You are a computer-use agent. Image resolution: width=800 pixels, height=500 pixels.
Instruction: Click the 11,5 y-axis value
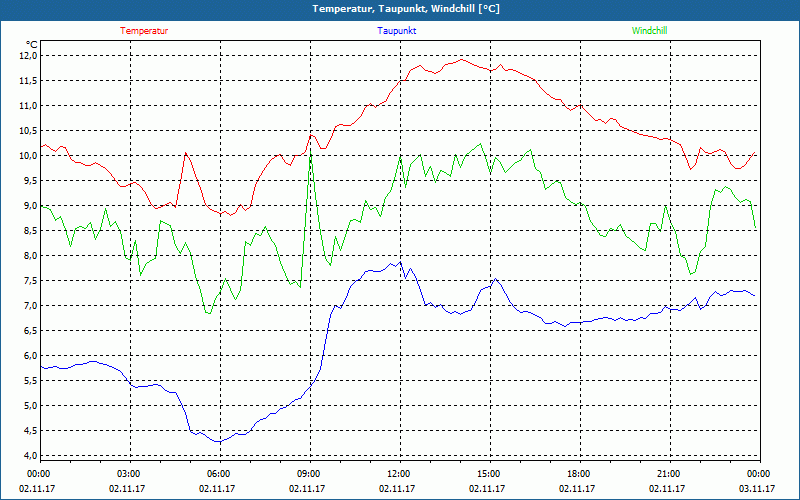pyautogui.click(x=29, y=81)
